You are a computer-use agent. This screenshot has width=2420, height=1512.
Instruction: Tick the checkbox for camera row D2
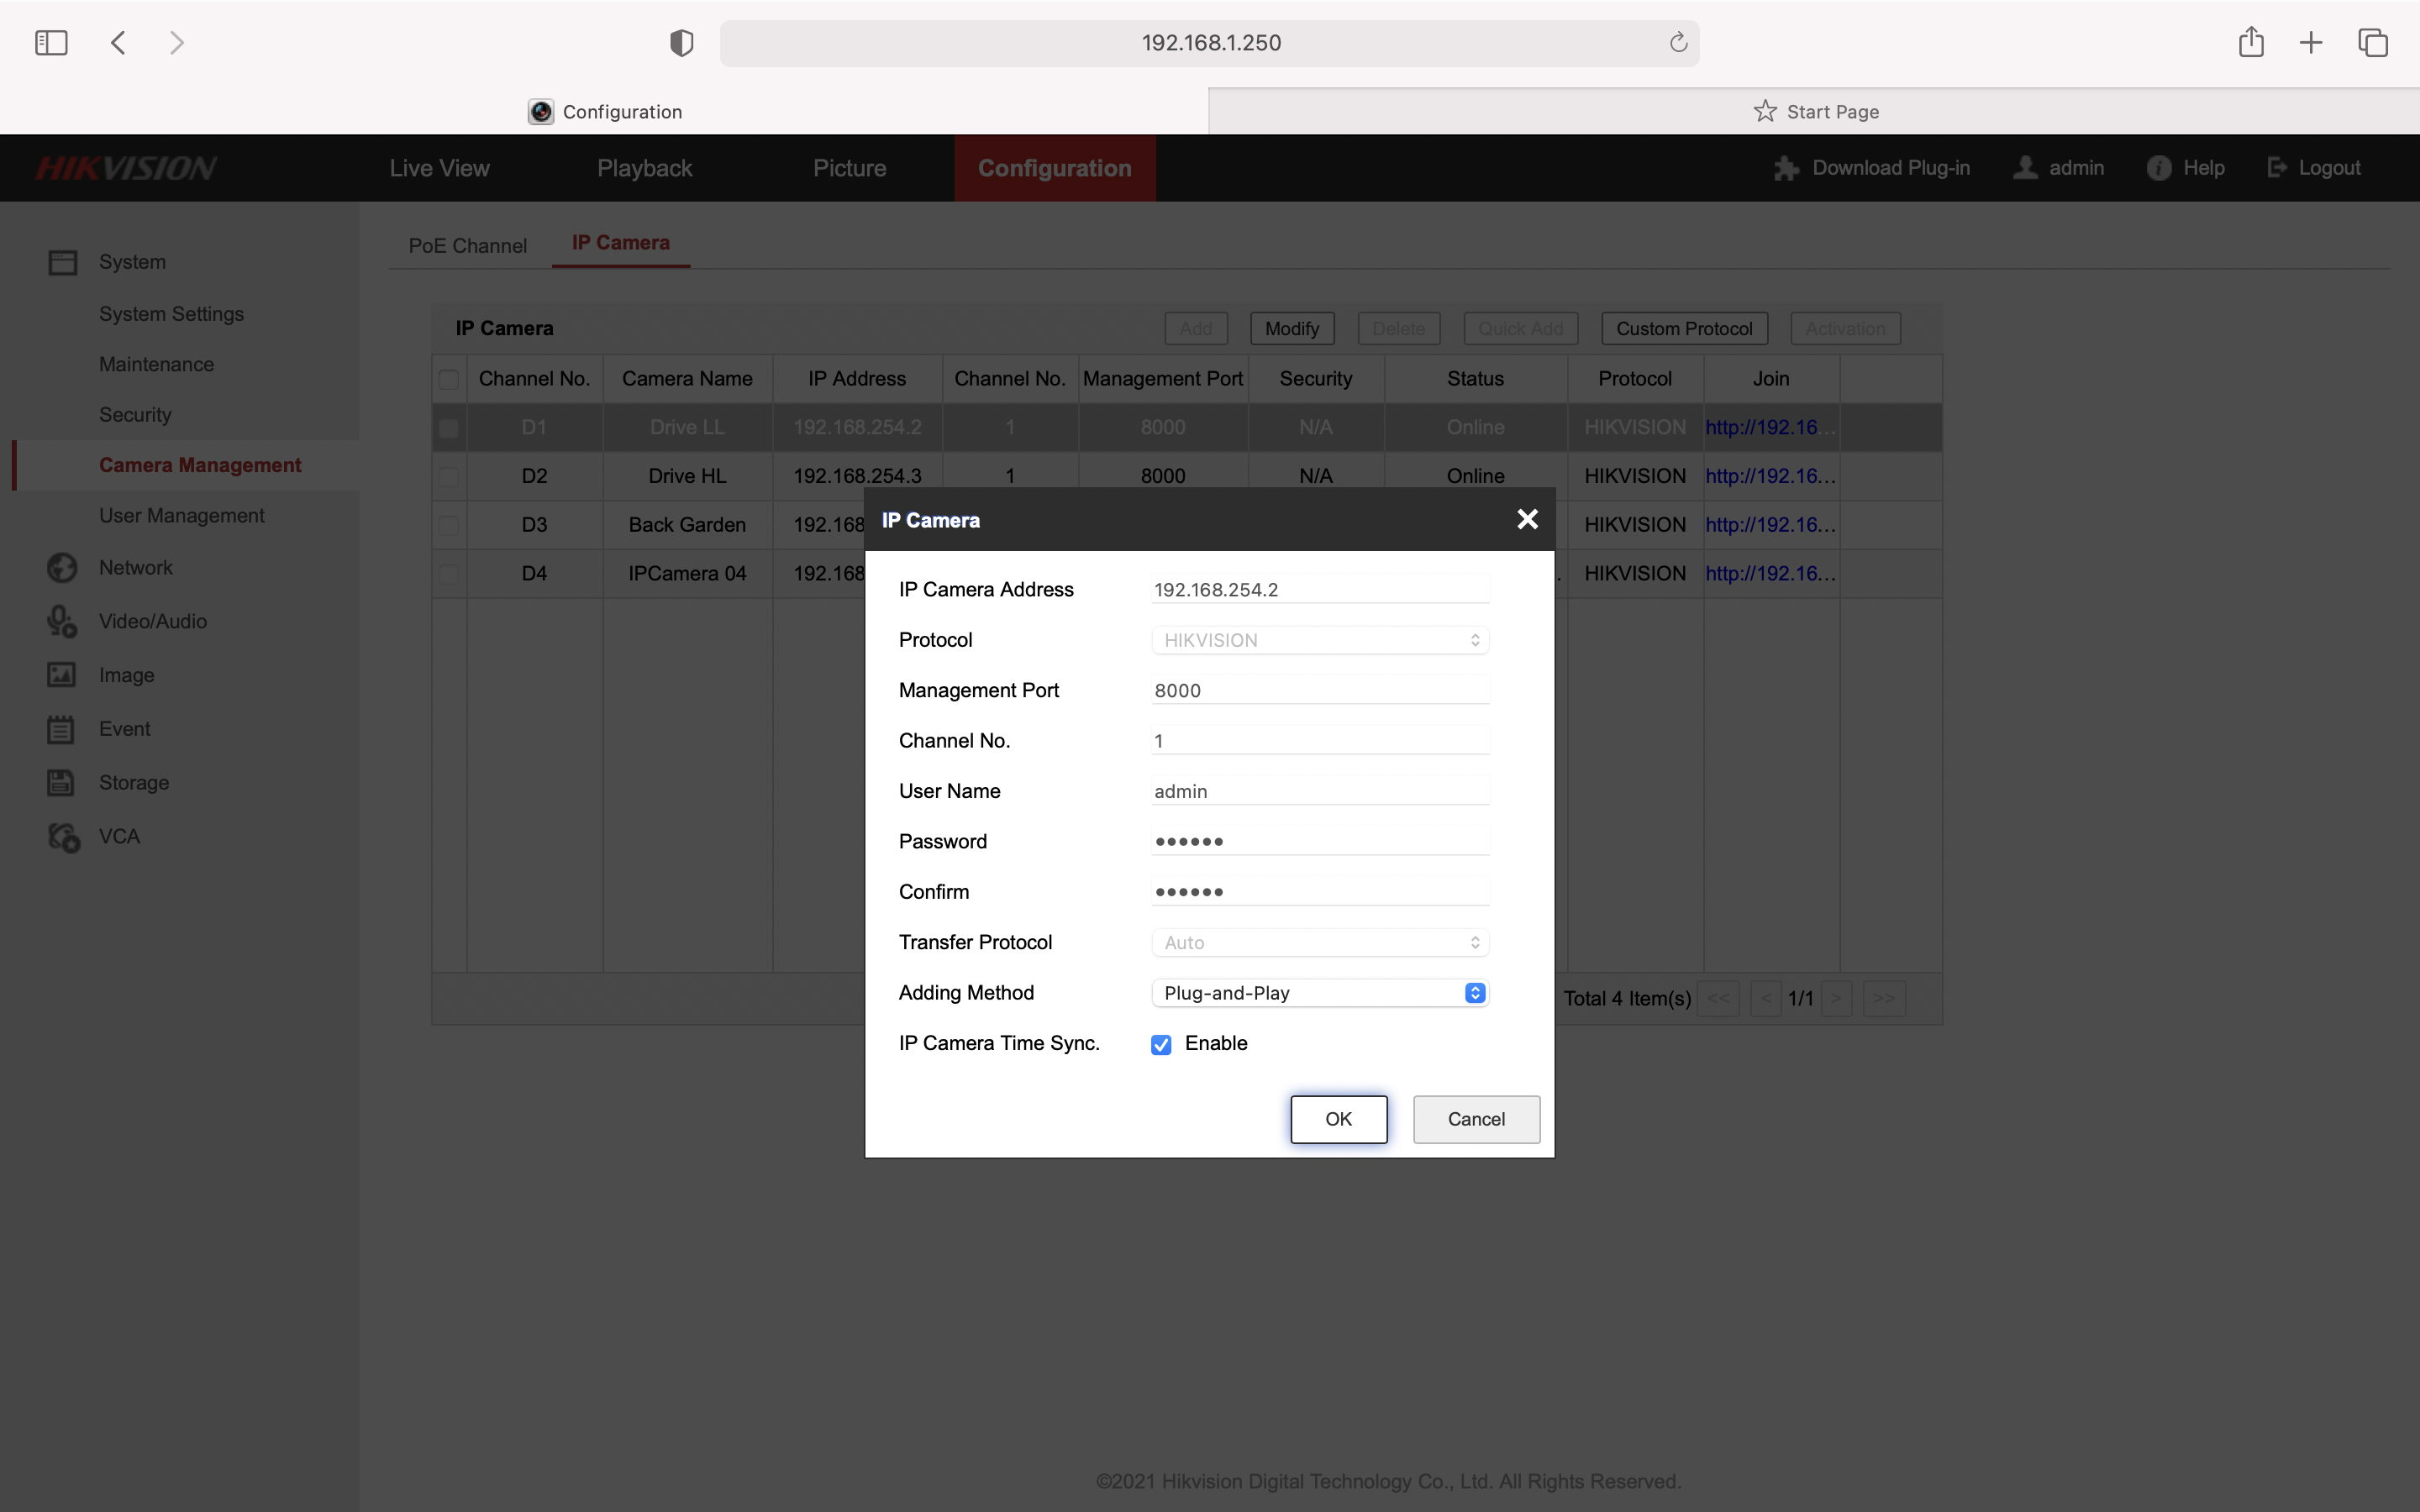pyautogui.click(x=449, y=477)
